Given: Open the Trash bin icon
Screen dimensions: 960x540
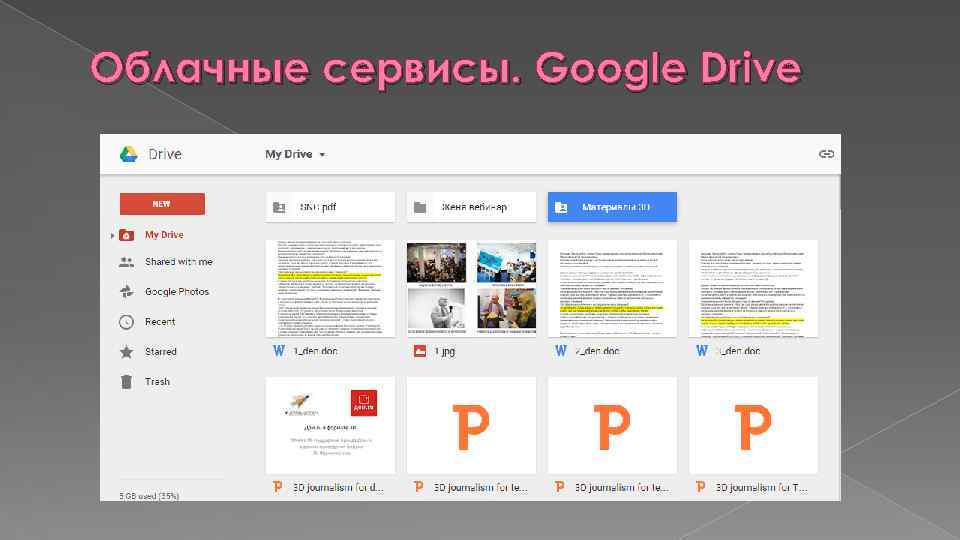Looking at the screenshot, I should tap(127, 381).
